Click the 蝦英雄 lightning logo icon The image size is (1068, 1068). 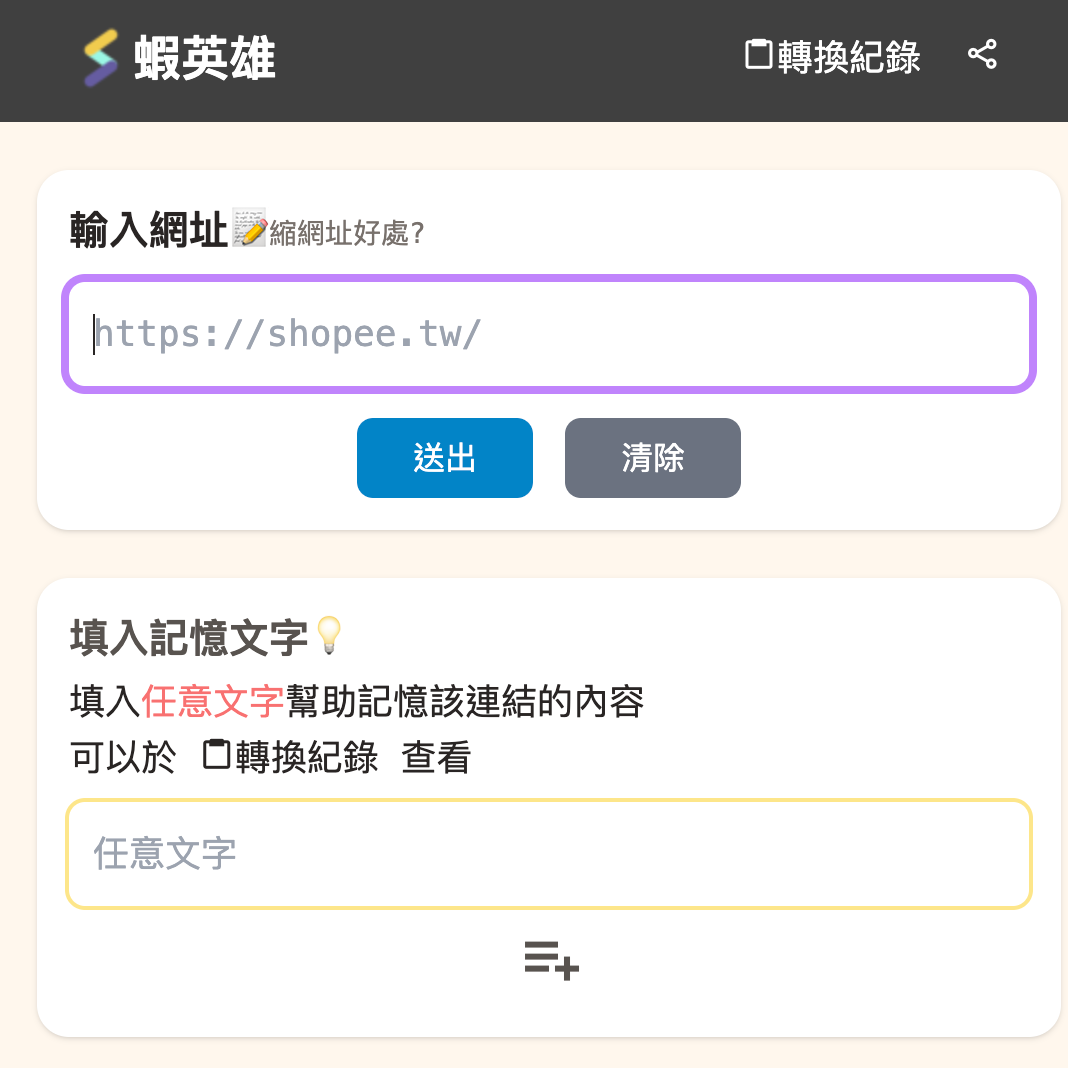coord(100,58)
